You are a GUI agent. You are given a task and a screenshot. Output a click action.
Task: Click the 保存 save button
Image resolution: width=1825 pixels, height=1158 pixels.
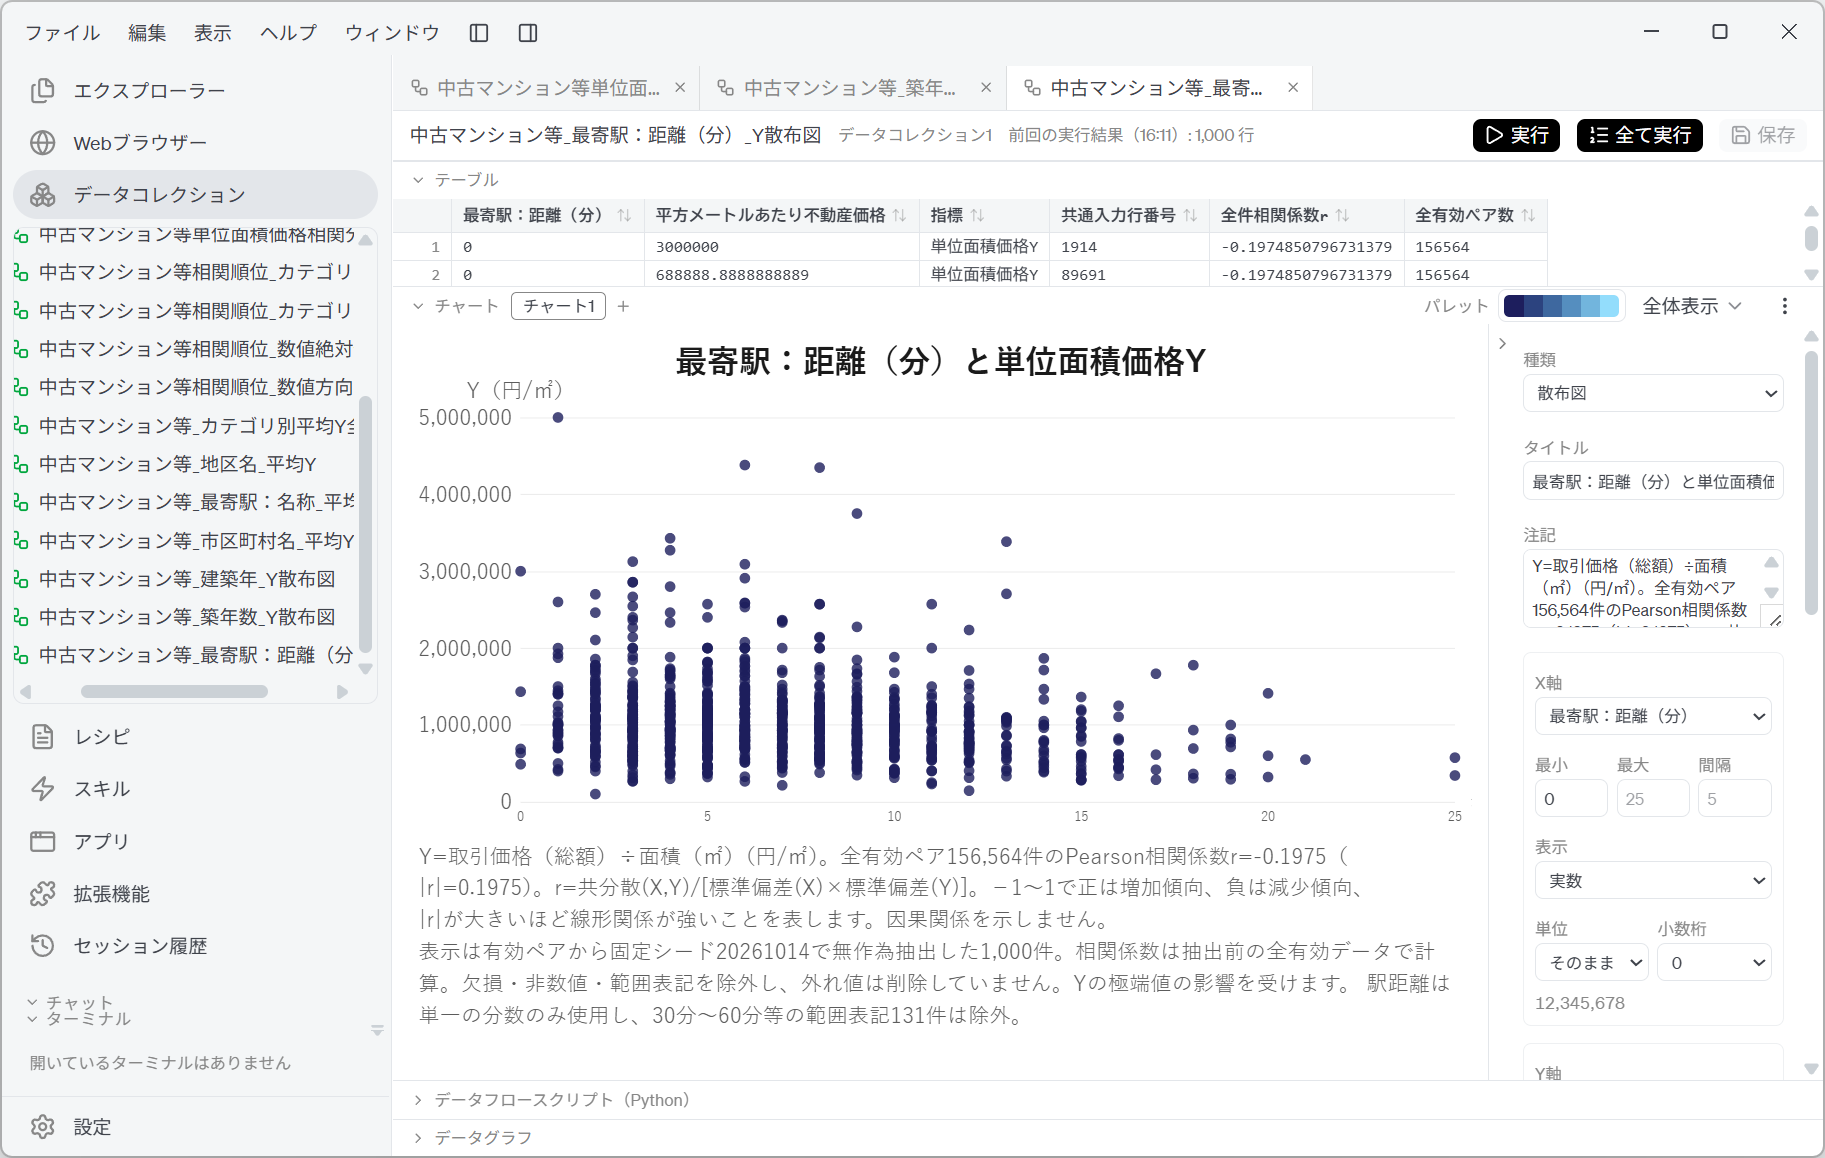coord(1763,135)
